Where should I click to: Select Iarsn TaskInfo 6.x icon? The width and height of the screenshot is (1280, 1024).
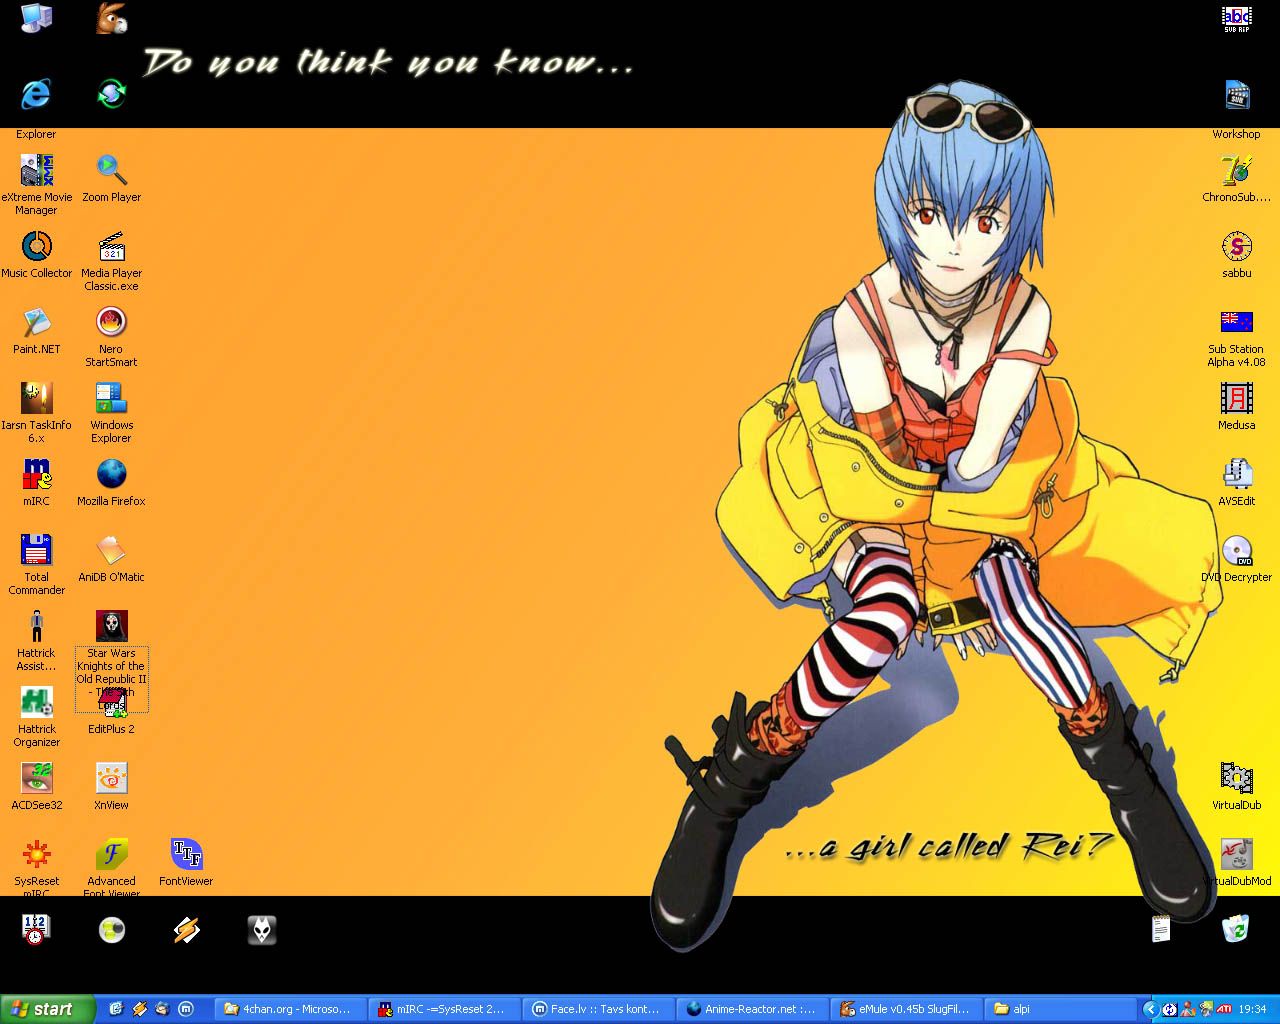click(x=36, y=398)
